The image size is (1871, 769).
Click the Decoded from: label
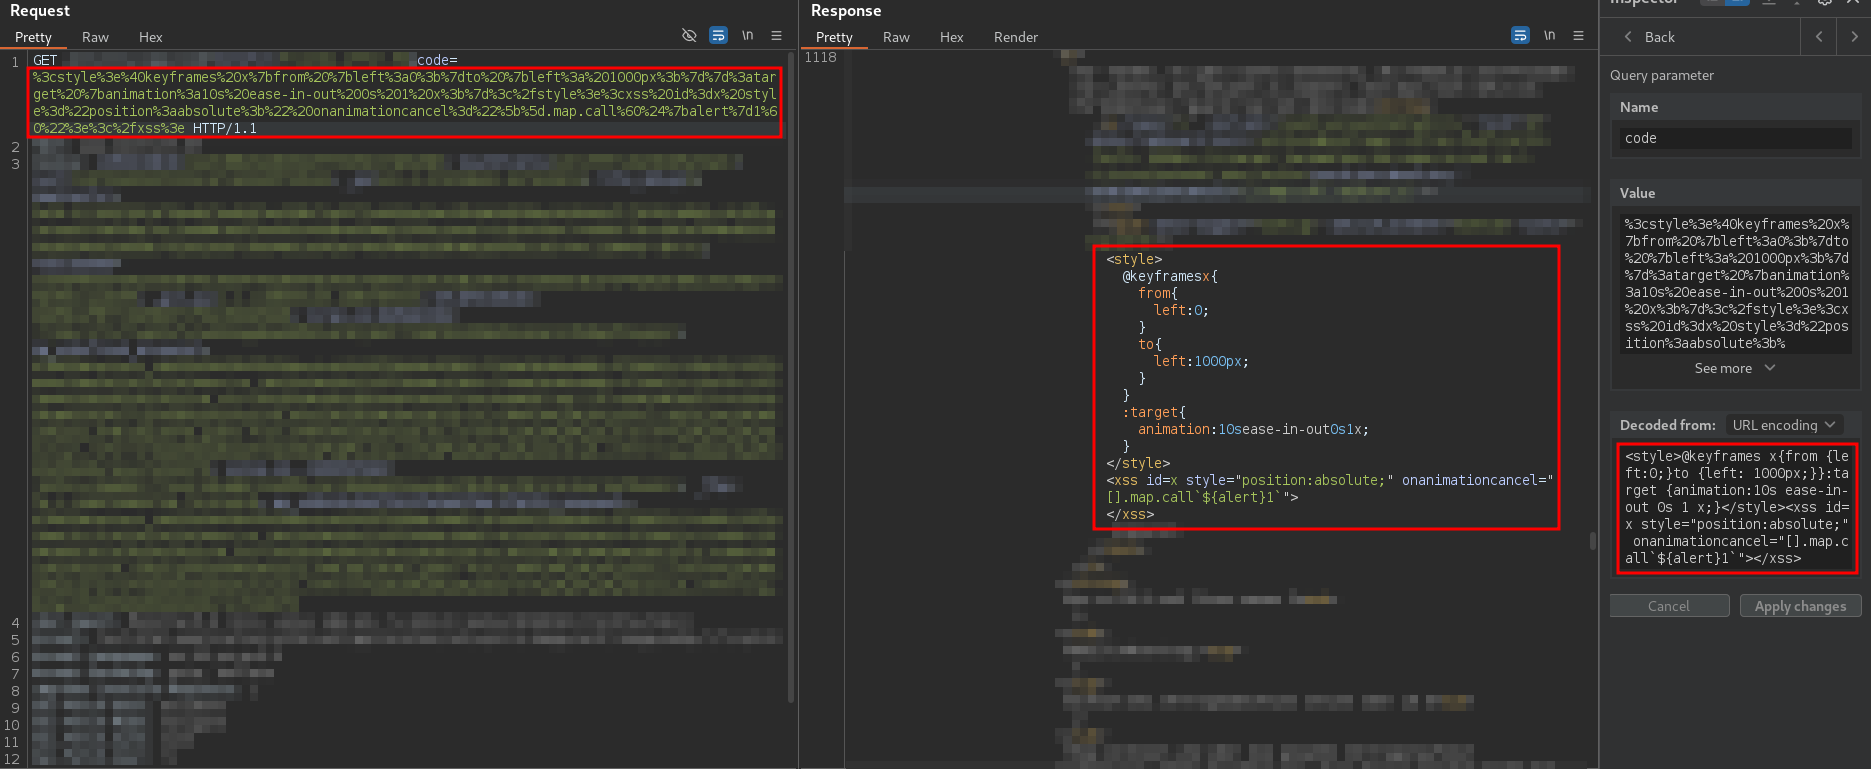(1667, 425)
